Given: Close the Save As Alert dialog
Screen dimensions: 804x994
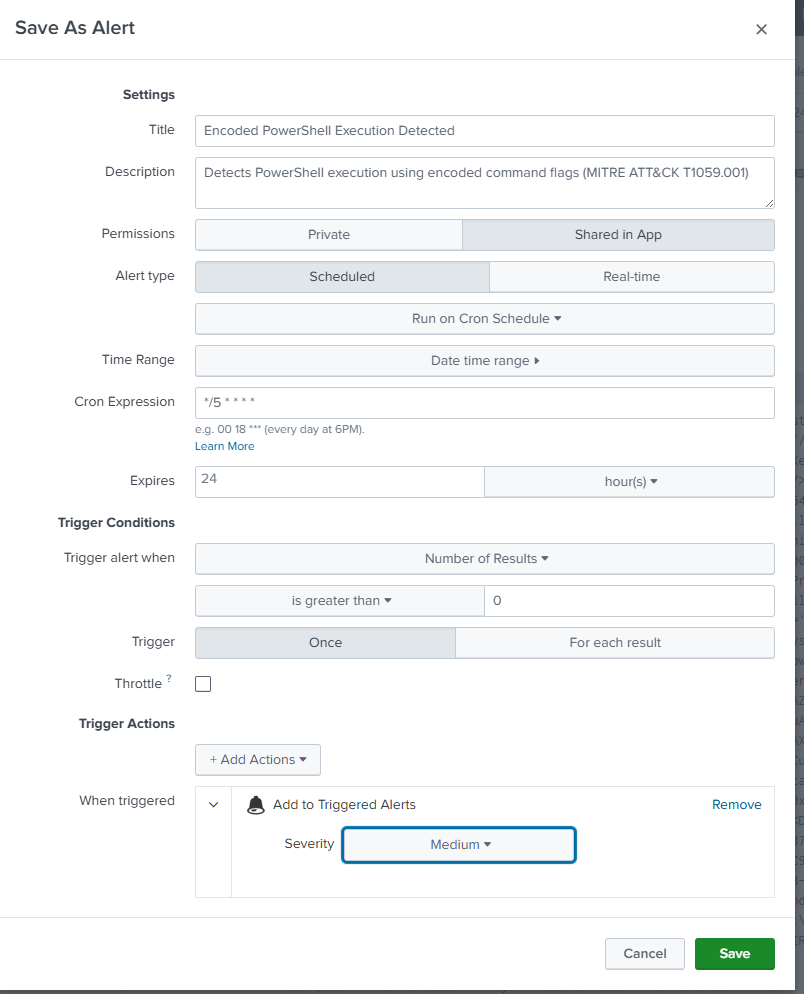Looking at the screenshot, I should [x=761, y=29].
